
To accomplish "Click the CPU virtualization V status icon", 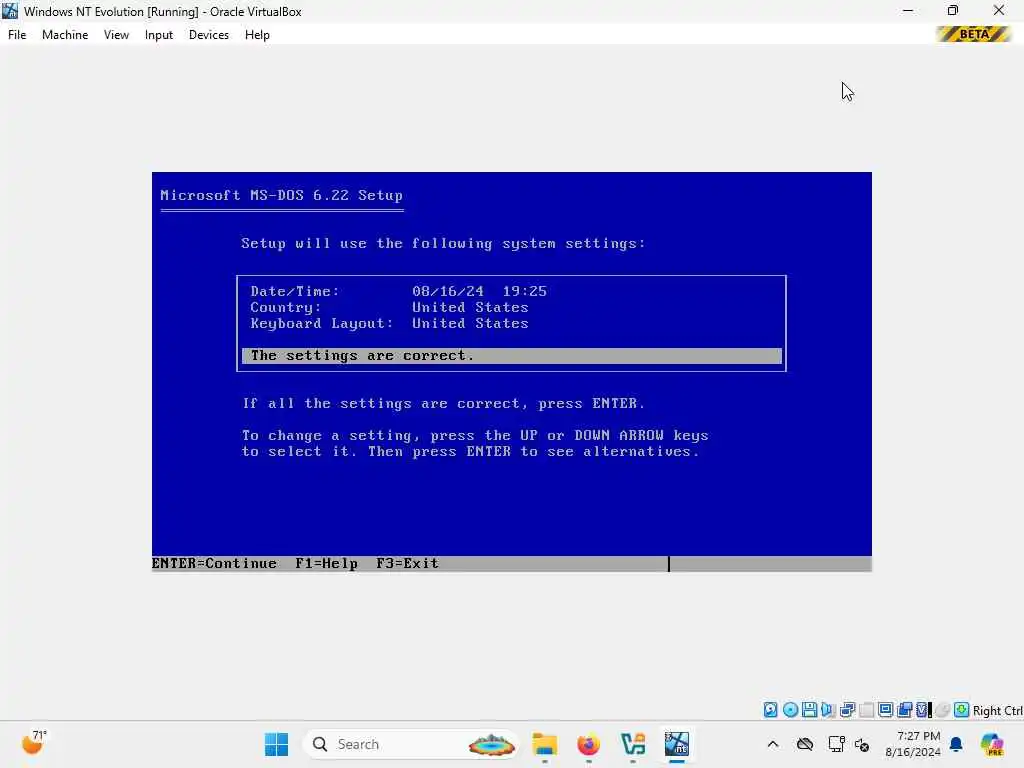I will coord(923,710).
